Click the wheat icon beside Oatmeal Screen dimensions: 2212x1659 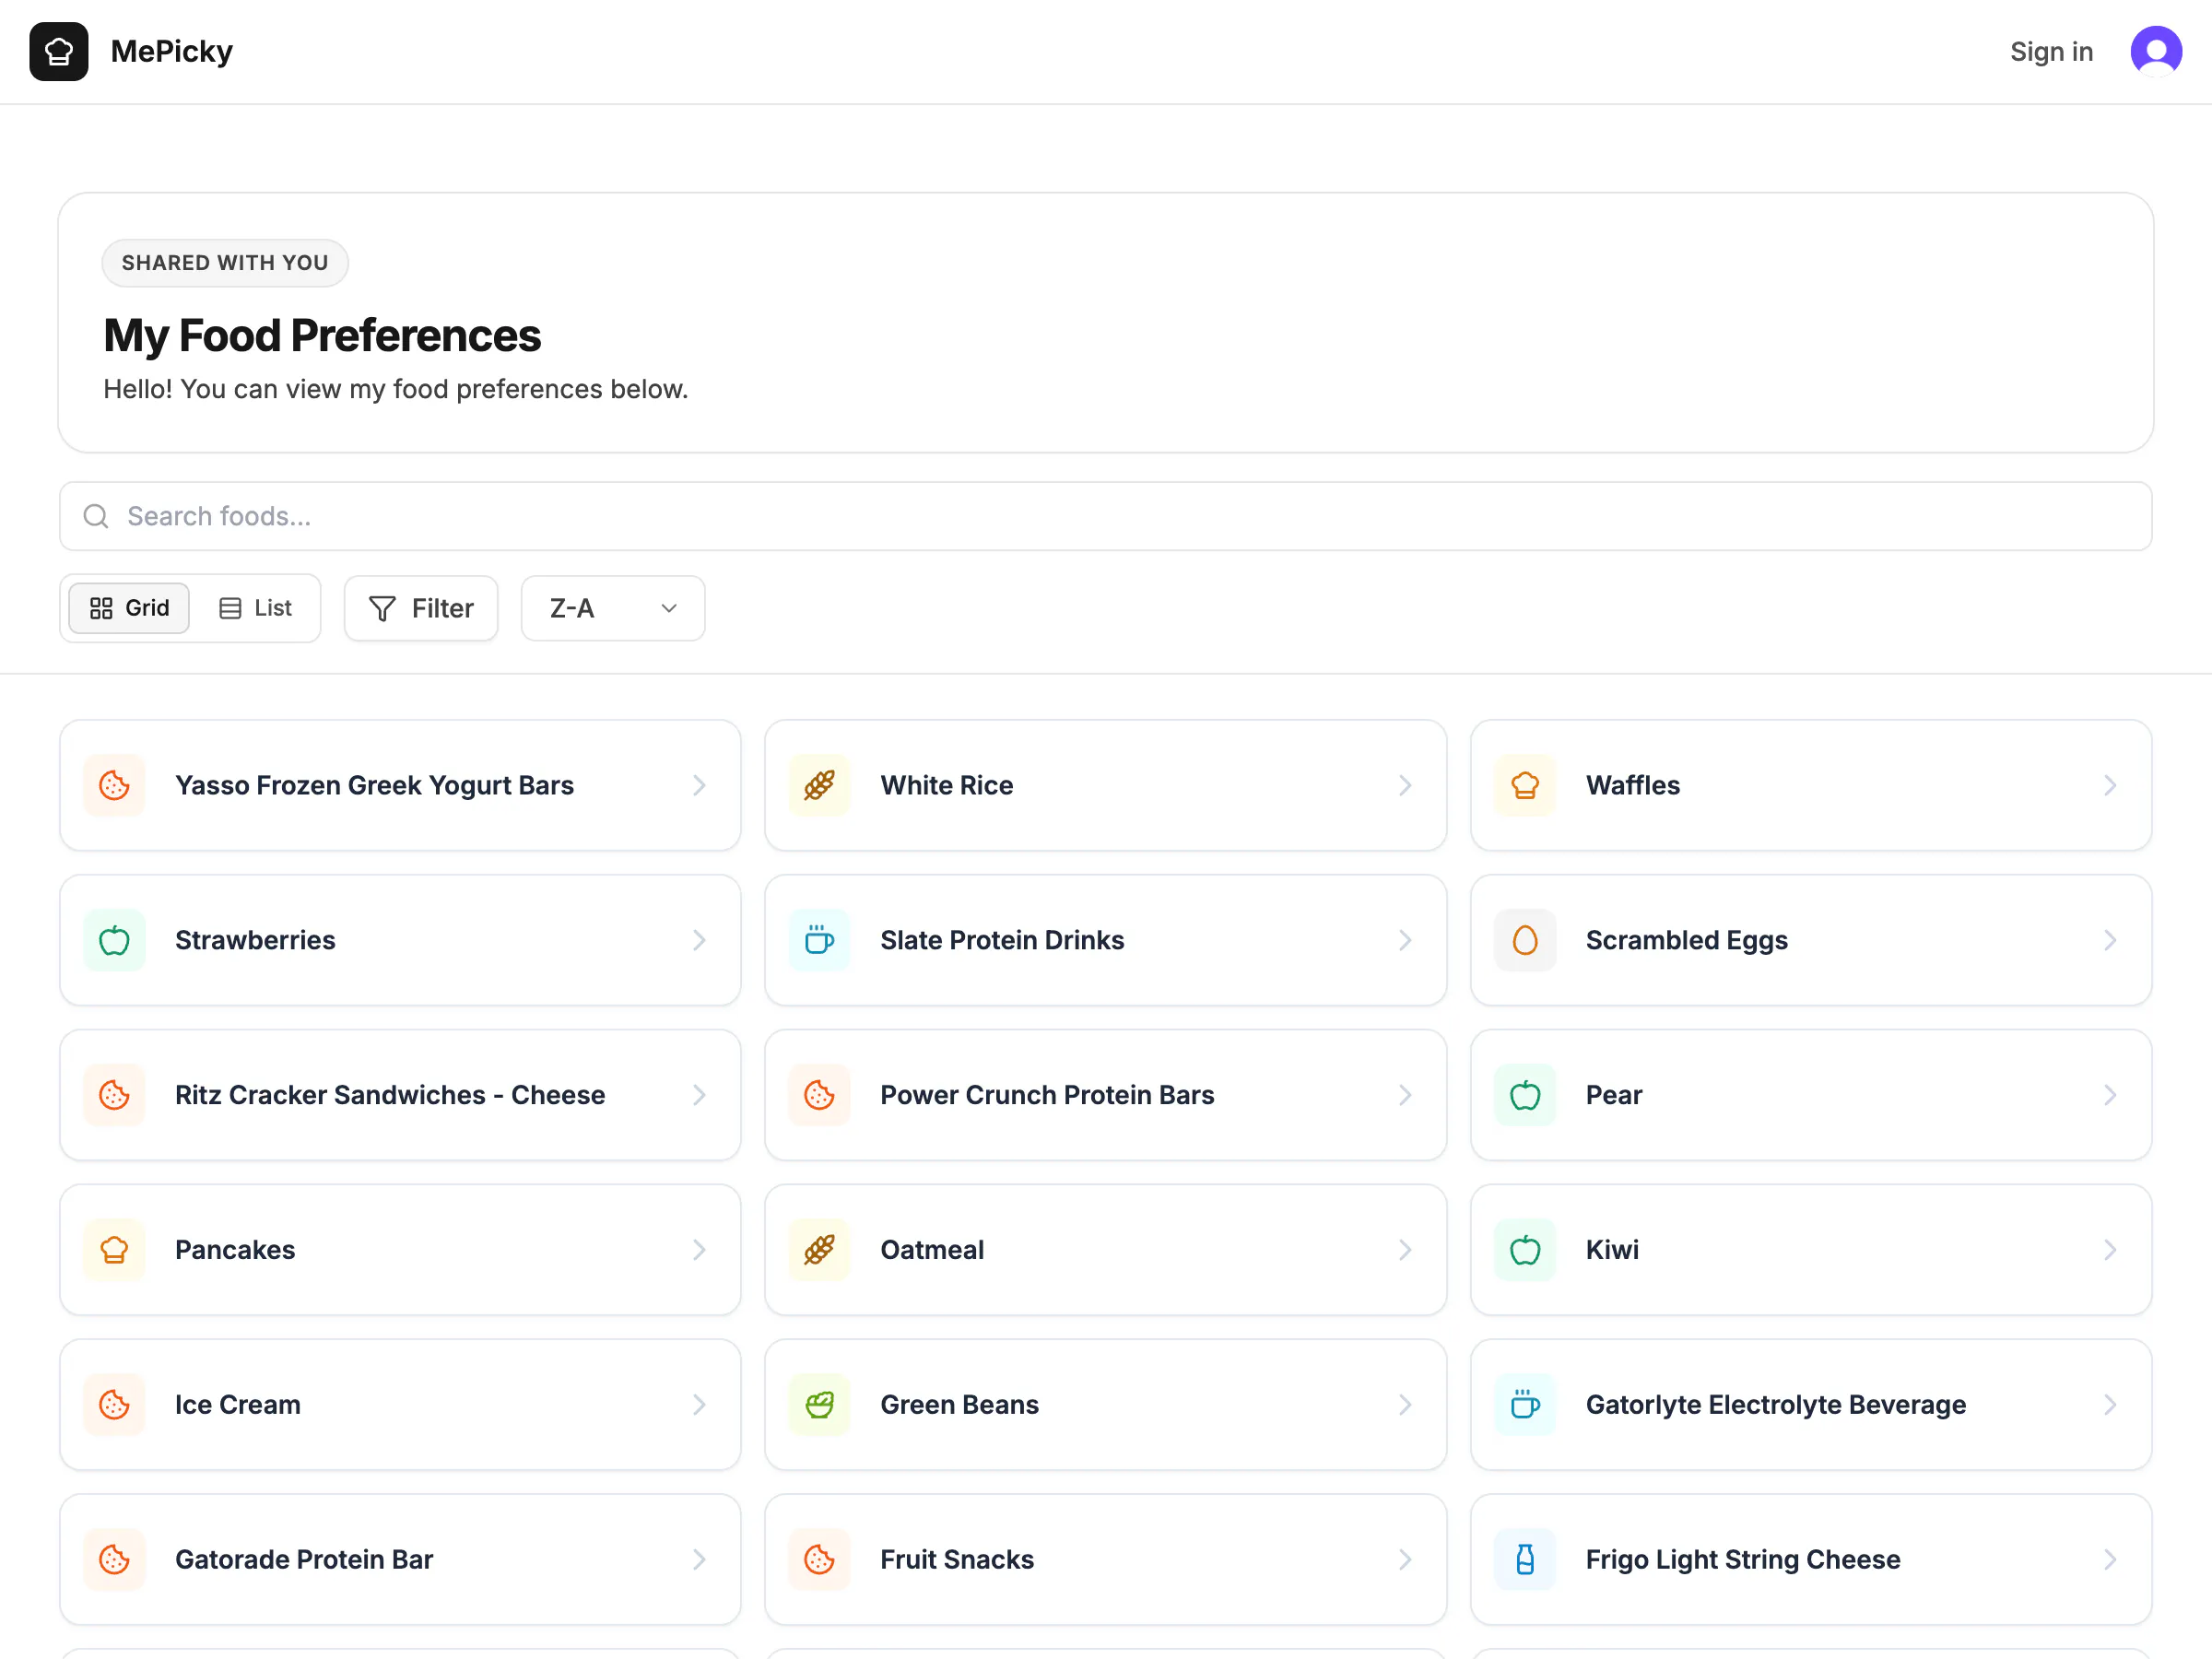819,1250
